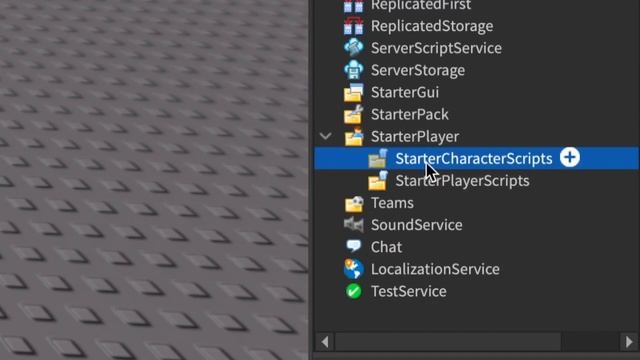The height and width of the screenshot is (360, 640).
Task: Select Chat in the Explorer
Action: click(x=386, y=247)
